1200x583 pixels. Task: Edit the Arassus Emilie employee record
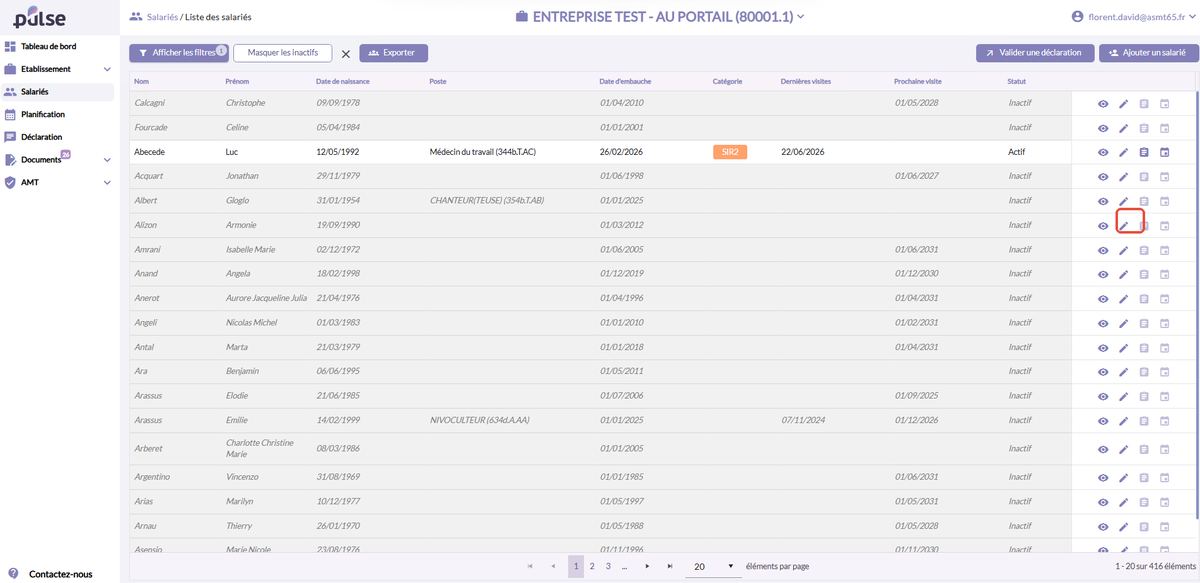1123,421
